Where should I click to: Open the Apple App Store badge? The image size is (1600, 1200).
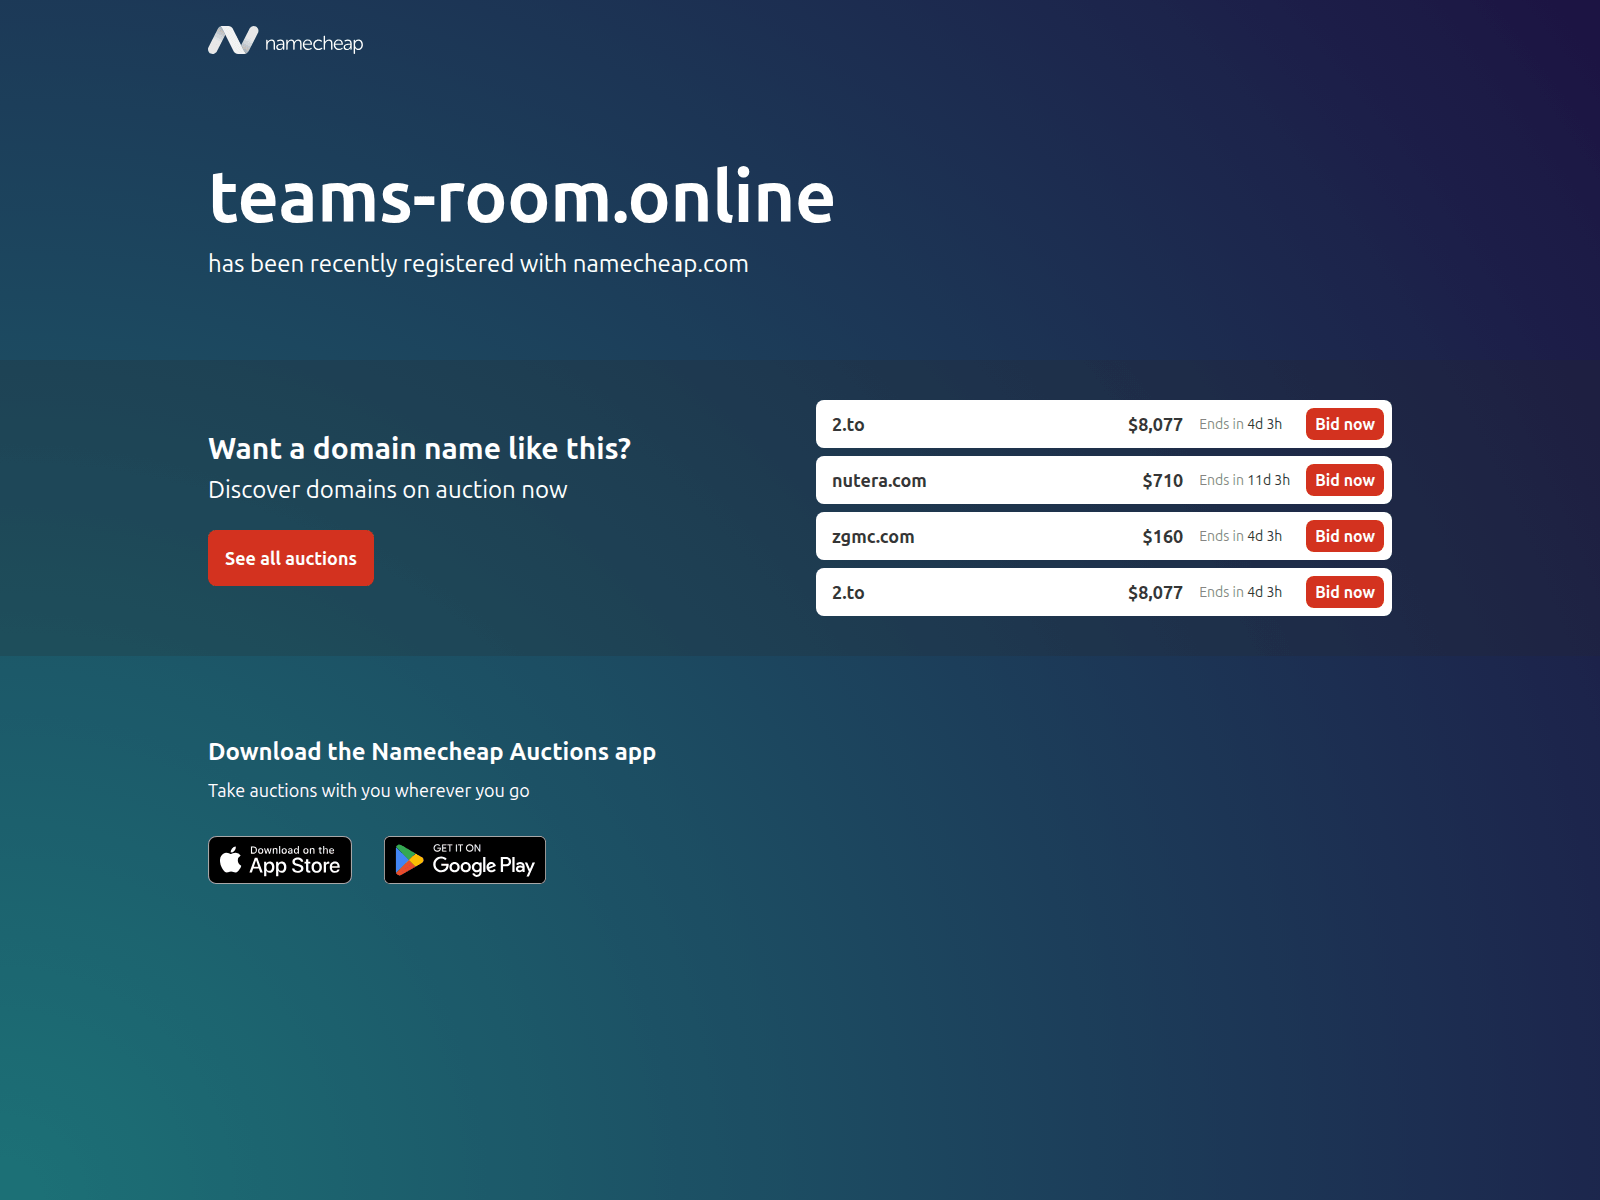[280, 860]
